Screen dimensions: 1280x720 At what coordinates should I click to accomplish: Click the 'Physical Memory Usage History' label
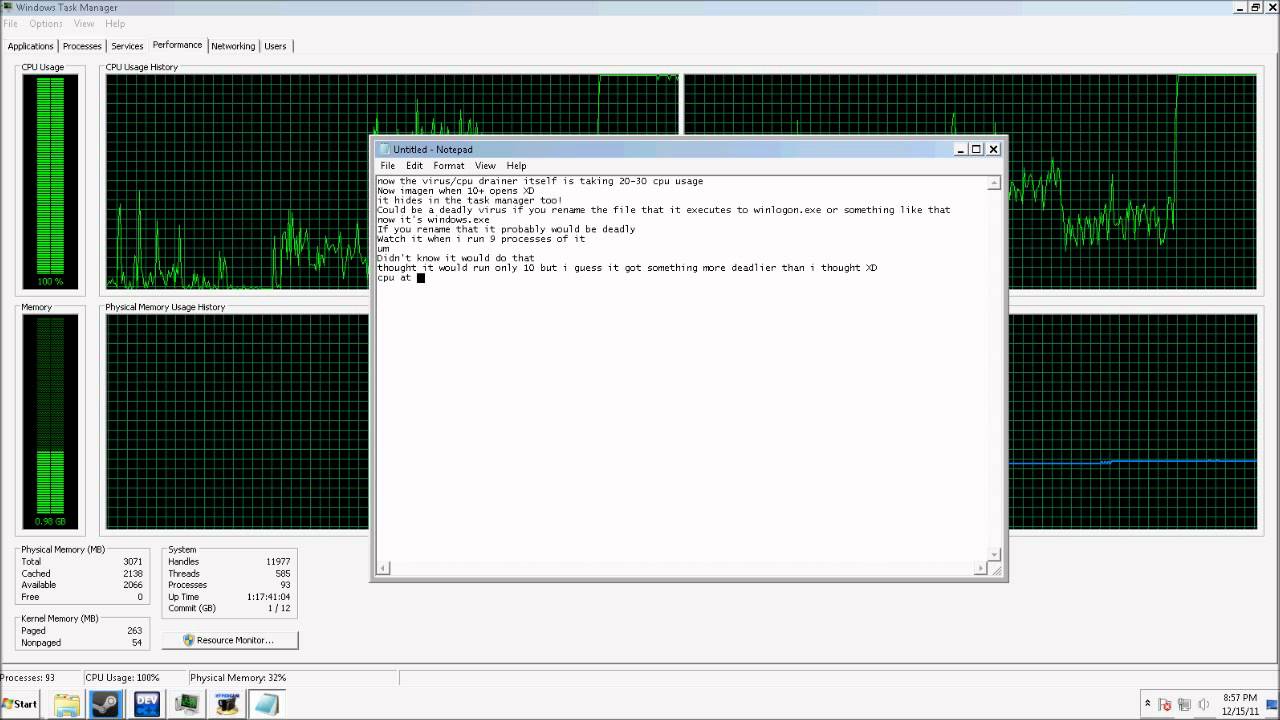(x=165, y=307)
